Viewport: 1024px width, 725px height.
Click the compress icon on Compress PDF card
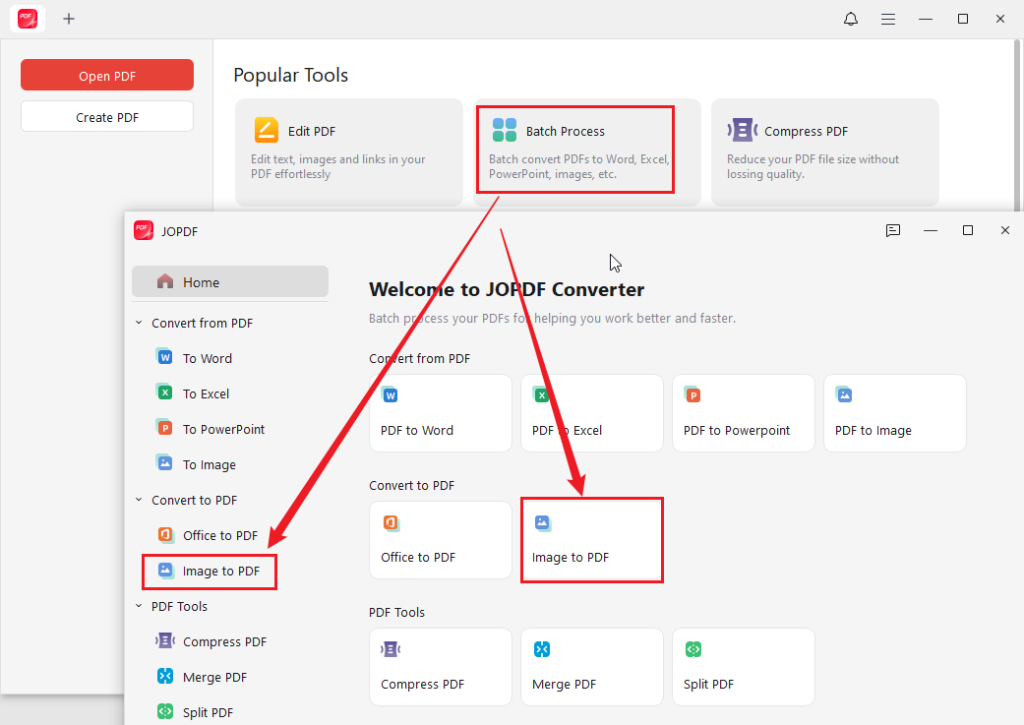coord(390,649)
